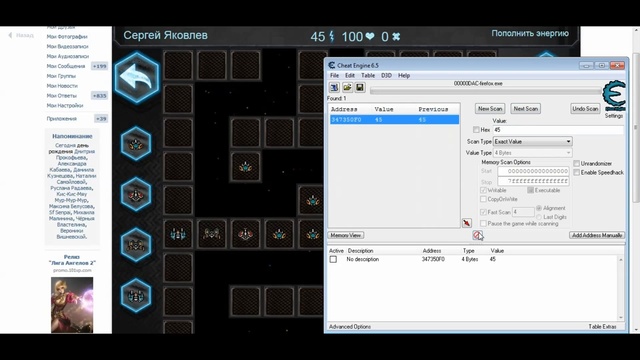Click the Start address field
The width and height of the screenshot is (640, 360).
tap(533, 171)
